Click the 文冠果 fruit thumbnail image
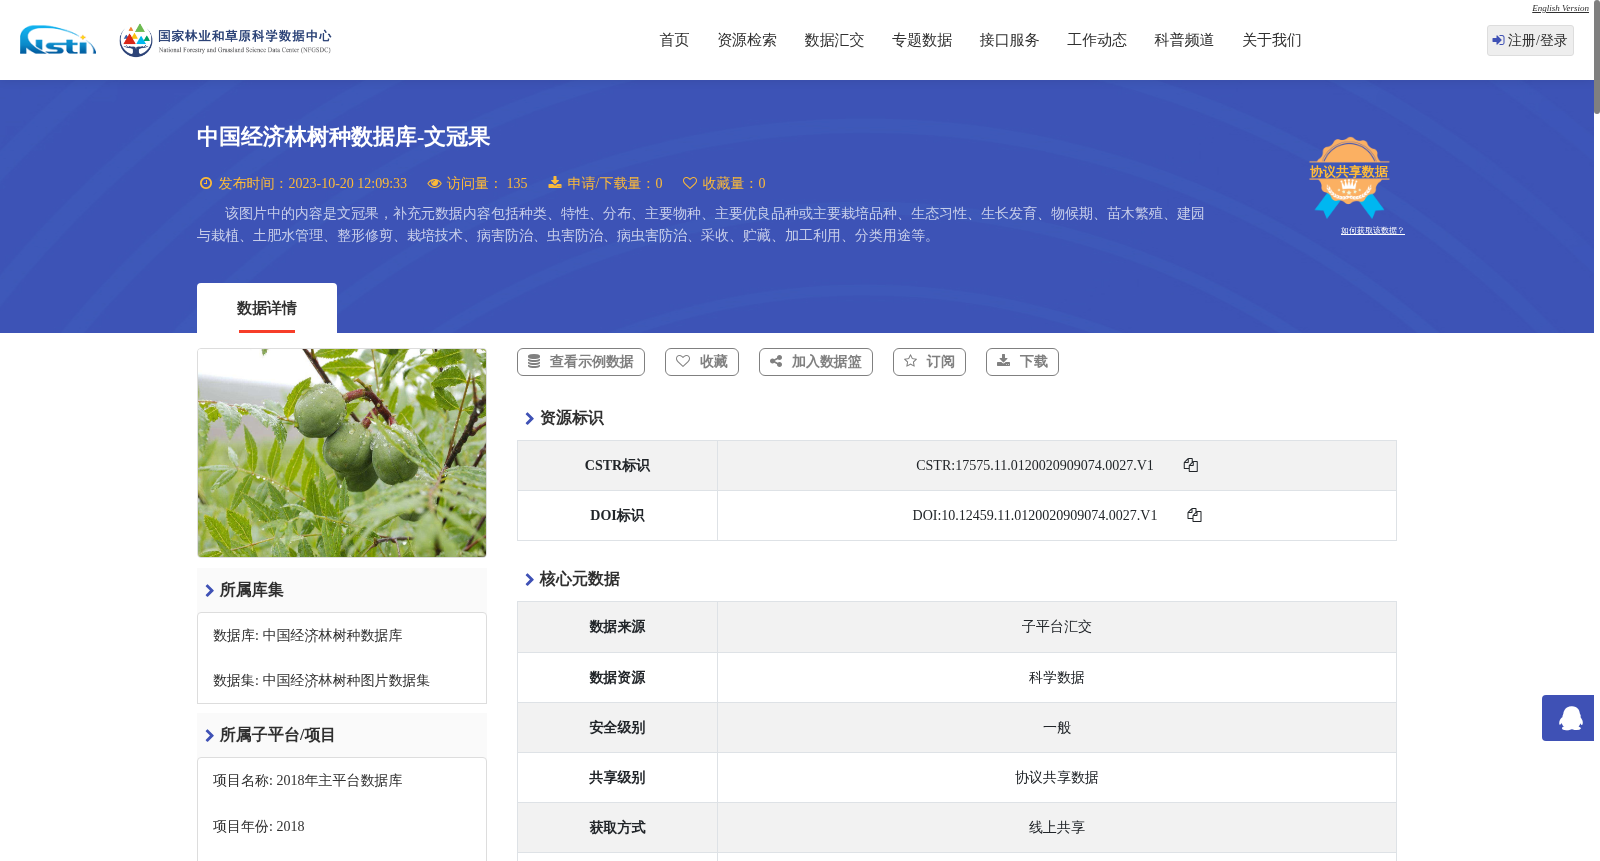 [x=342, y=453]
